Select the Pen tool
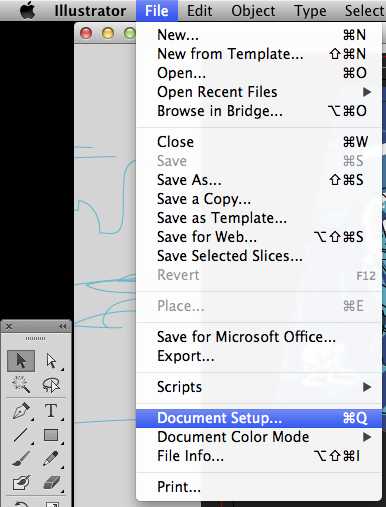Screen dimensions: 386x507 click(22, 411)
